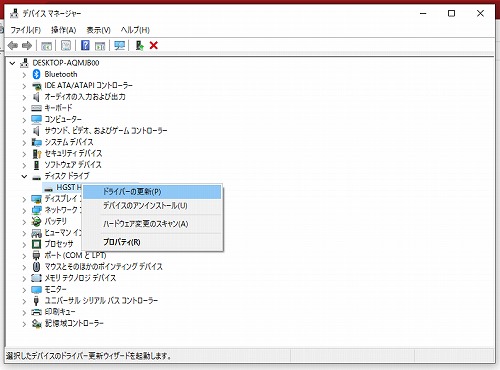Click the forward arrow in the toolbar
Image resolution: width=500 pixels, height=370 pixels.
tap(27, 45)
